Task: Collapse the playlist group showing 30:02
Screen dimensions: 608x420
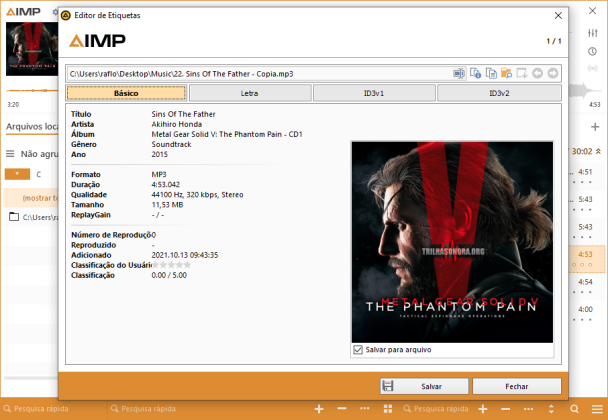Action: coord(598,152)
